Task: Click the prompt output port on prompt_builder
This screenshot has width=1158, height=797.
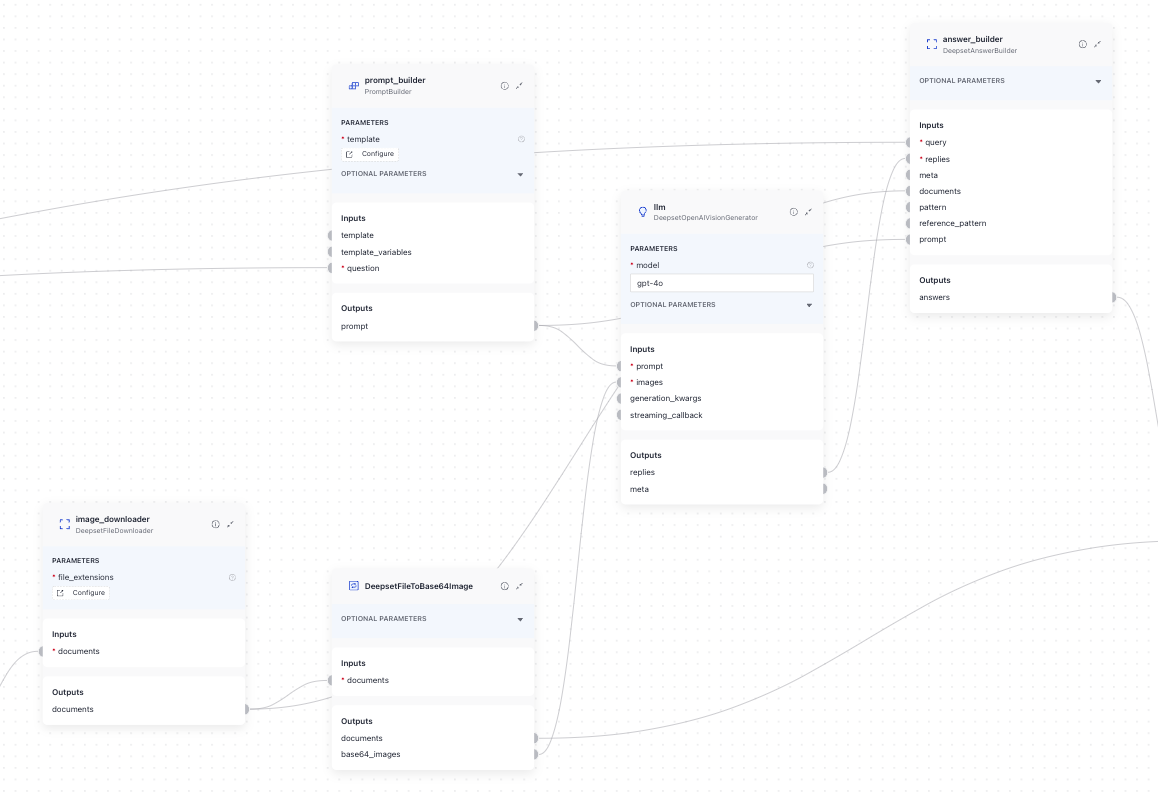Action: pyautogui.click(x=535, y=325)
